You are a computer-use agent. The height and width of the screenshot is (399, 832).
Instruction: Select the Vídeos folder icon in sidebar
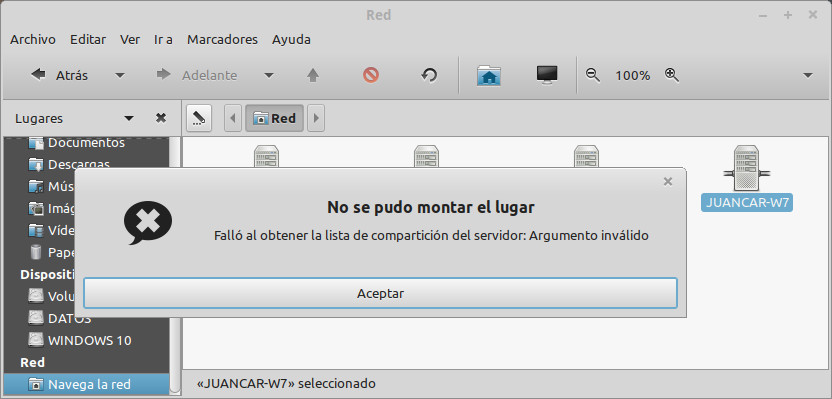click(x=36, y=230)
